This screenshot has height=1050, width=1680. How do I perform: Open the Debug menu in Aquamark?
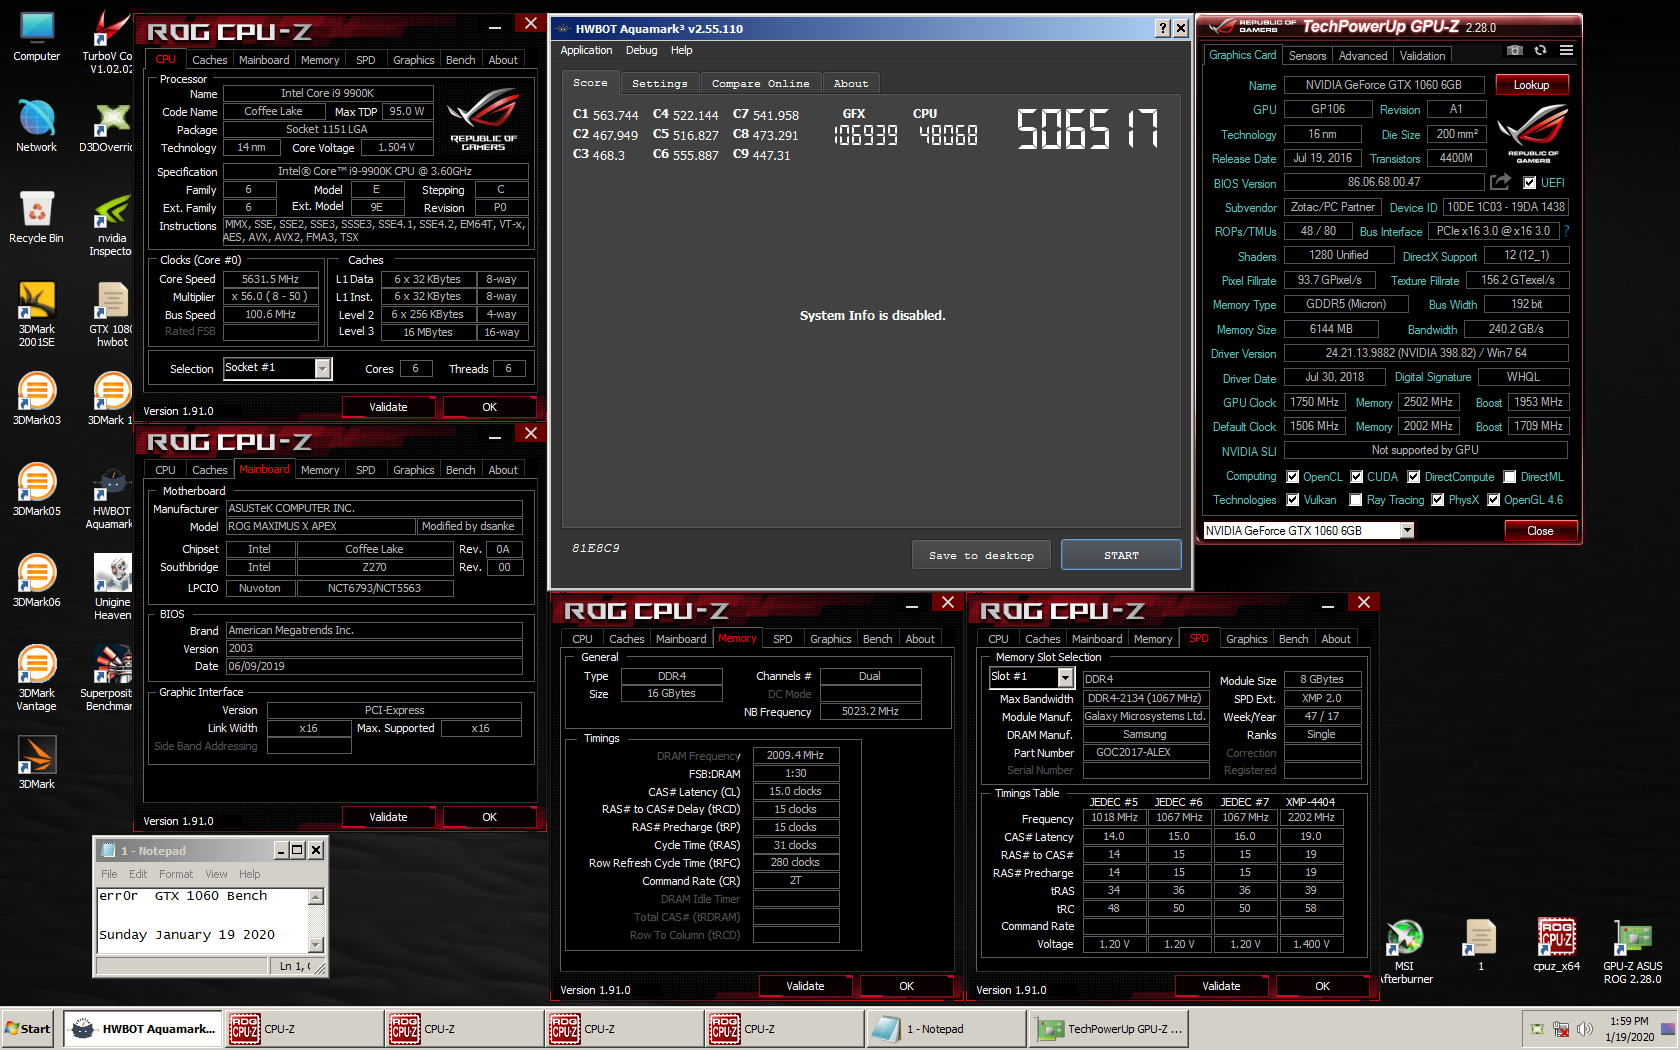click(641, 50)
